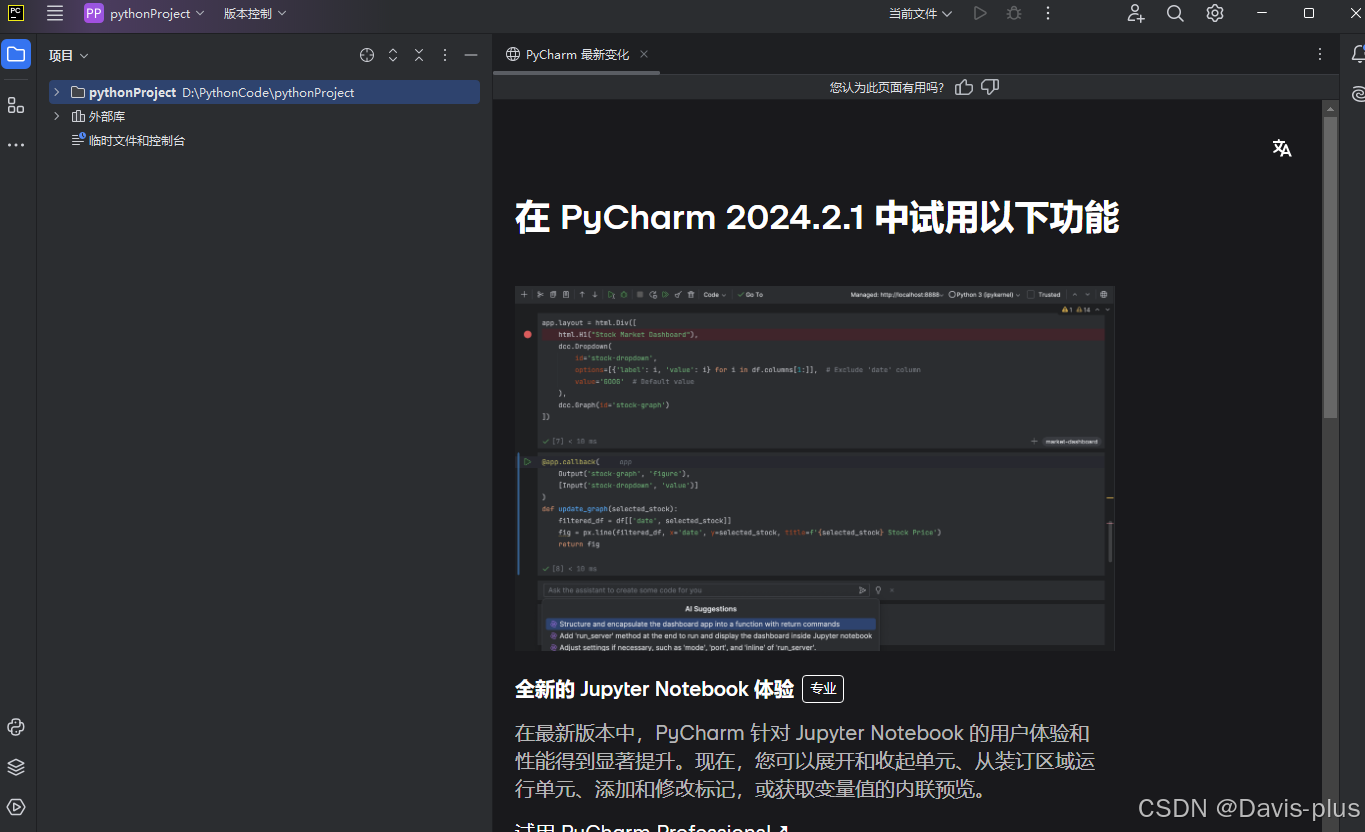Open the Structure tool window icon

(x=16, y=105)
